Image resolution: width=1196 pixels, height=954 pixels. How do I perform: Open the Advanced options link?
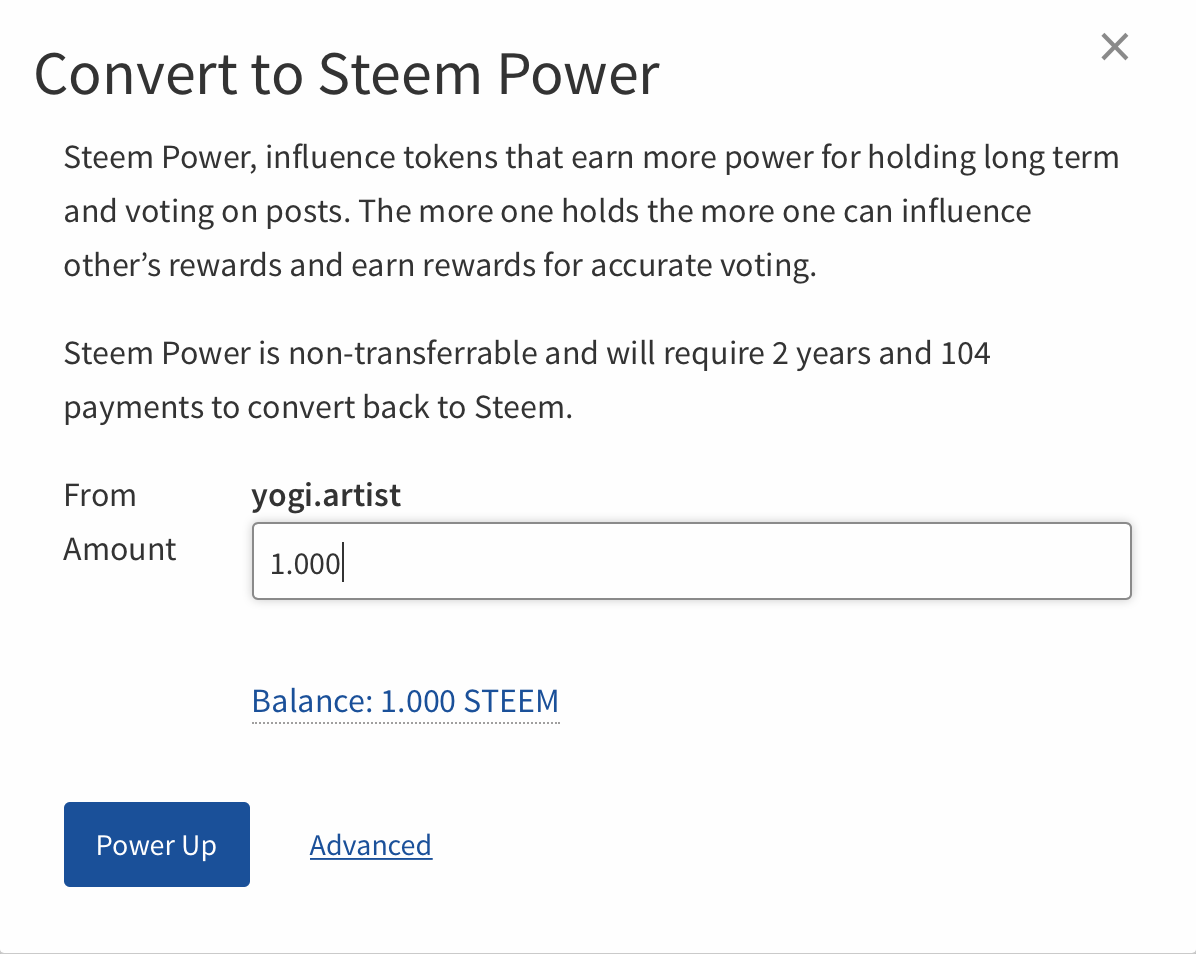click(370, 845)
